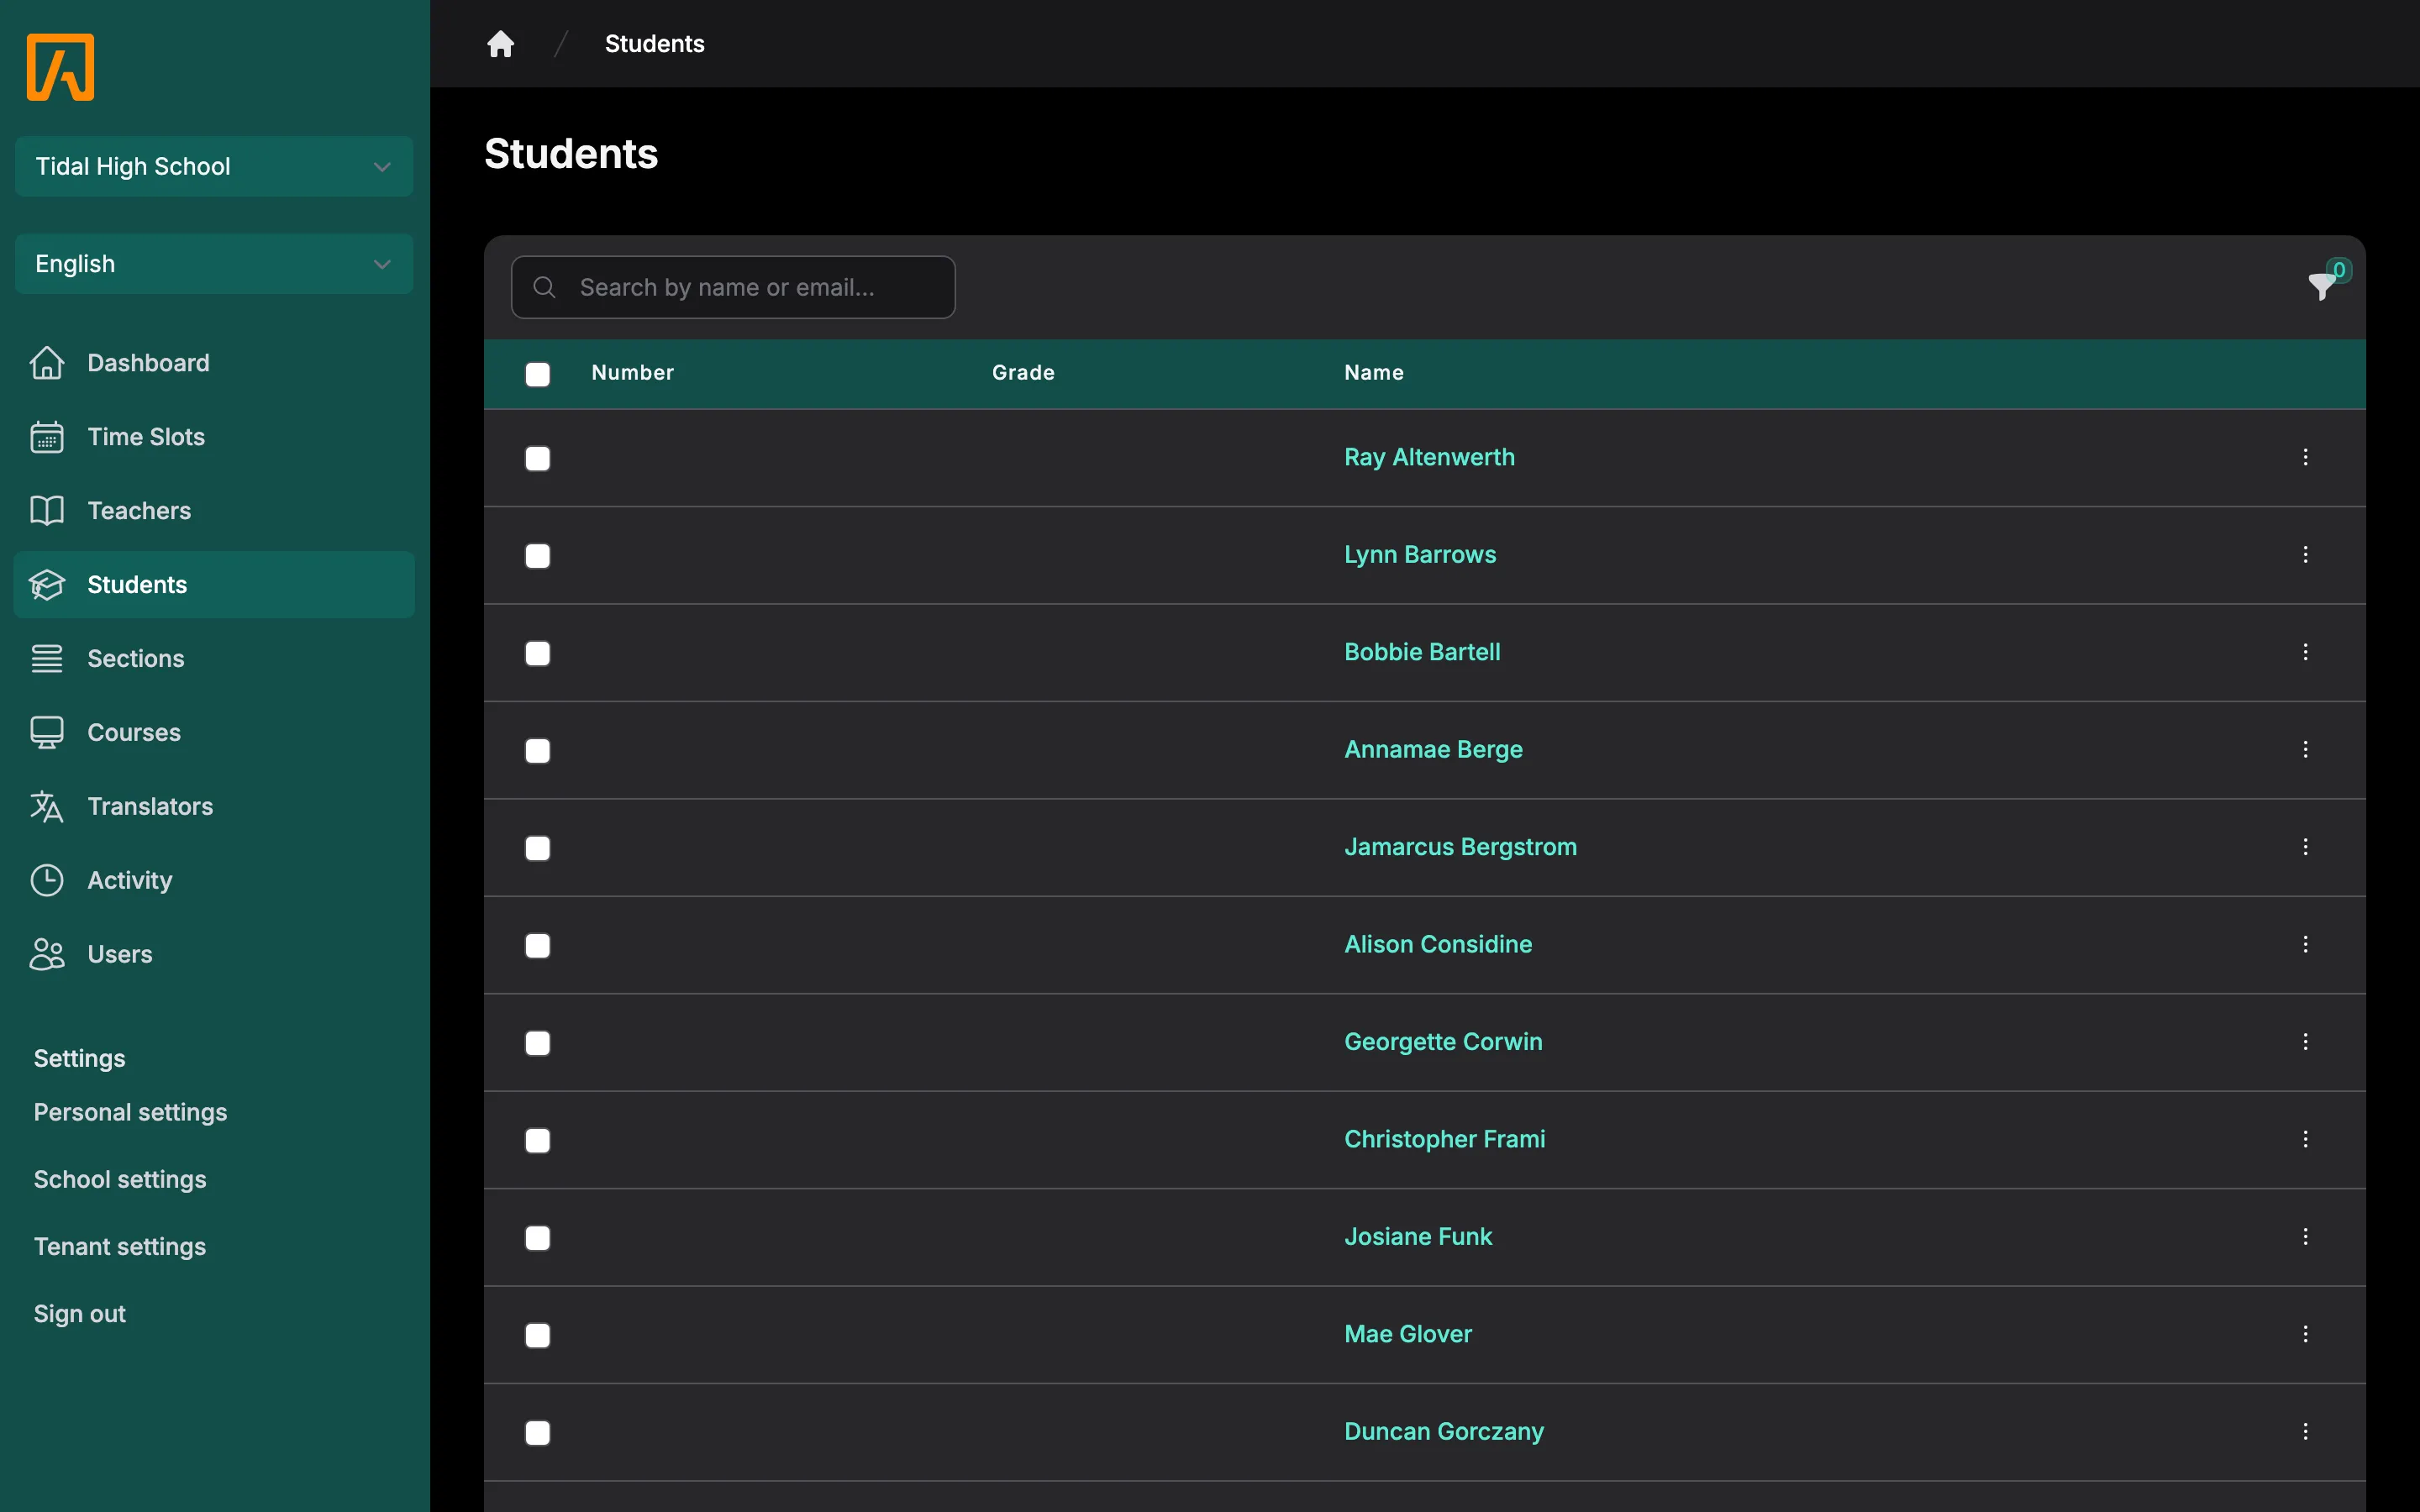Select the Bobbie Bartell row checkbox
The width and height of the screenshot is (2420, 1512).
537,653
